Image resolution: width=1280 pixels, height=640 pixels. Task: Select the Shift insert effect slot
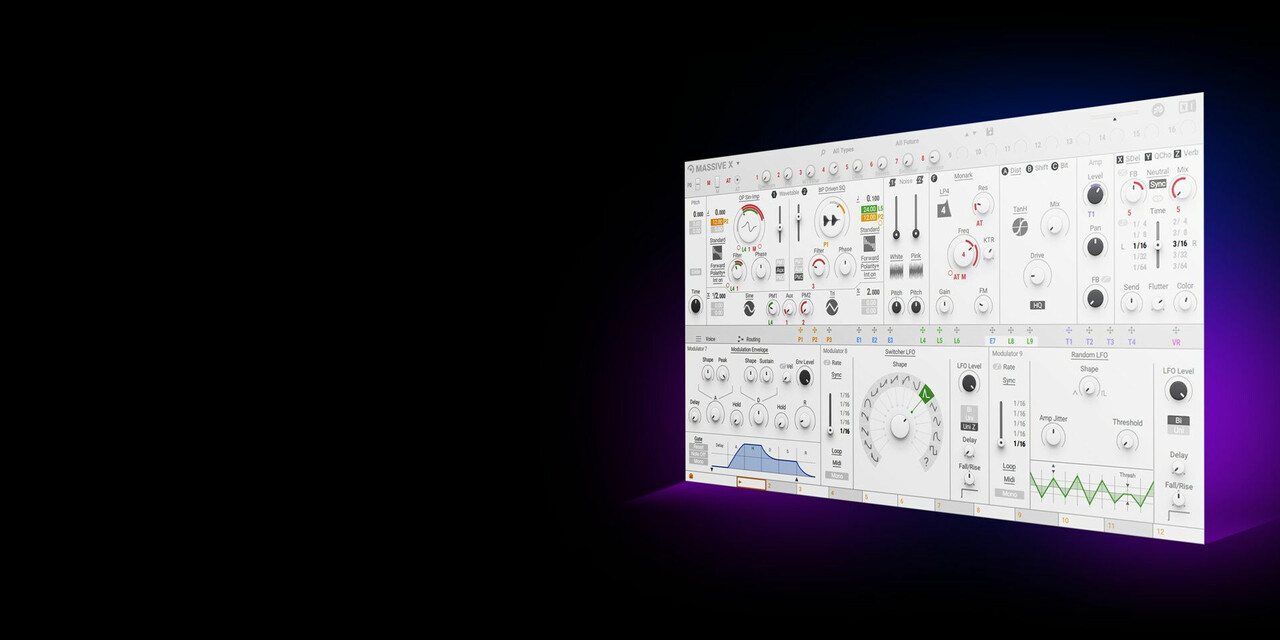click(x=1036, y=168)
